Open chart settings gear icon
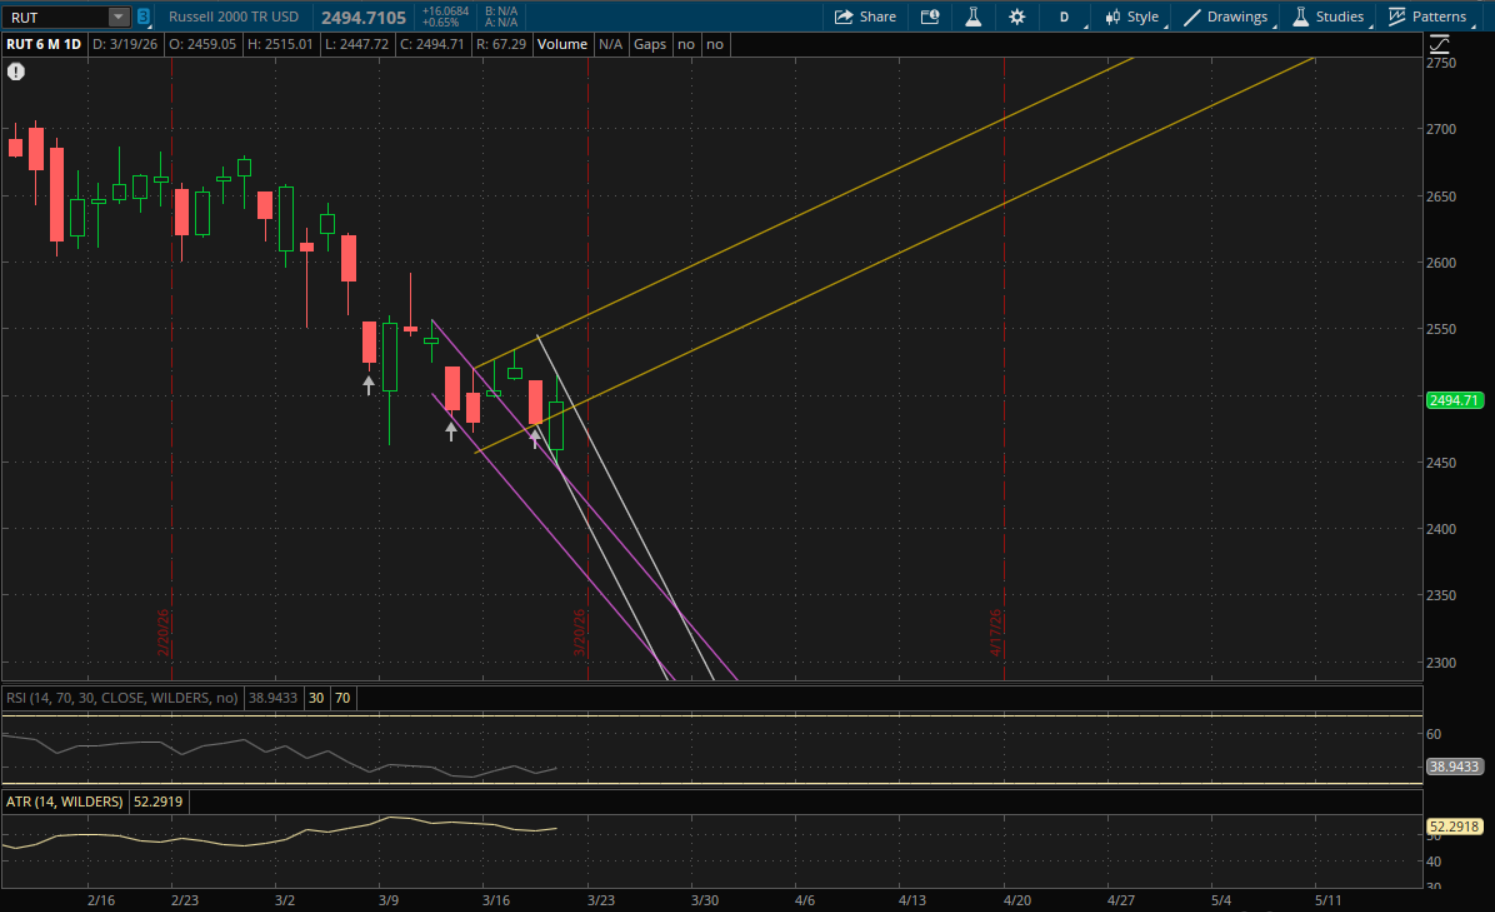This screenshot has width=1495, height=912. (1017, 17)
